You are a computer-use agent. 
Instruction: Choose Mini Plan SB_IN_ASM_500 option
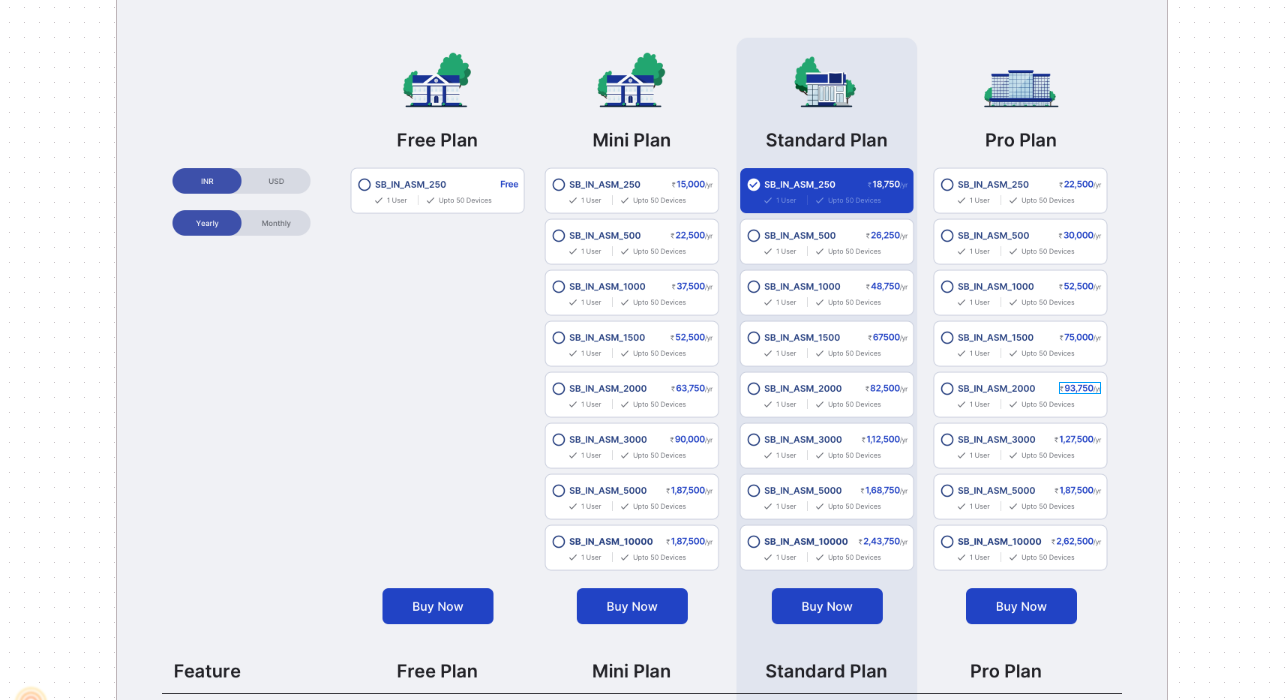(559, 236)
